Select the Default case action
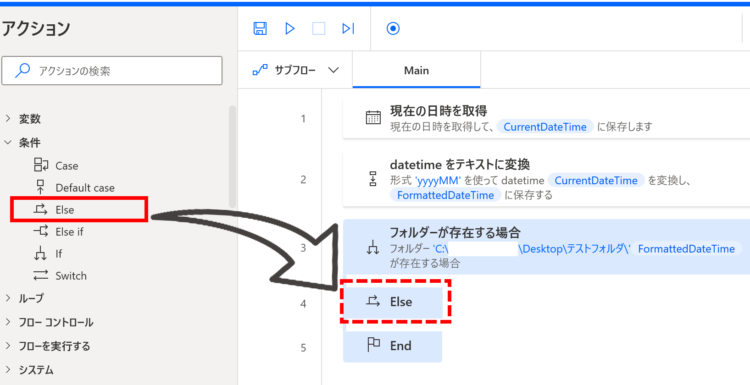Screen dimensions: 750x385 point(85,188)
